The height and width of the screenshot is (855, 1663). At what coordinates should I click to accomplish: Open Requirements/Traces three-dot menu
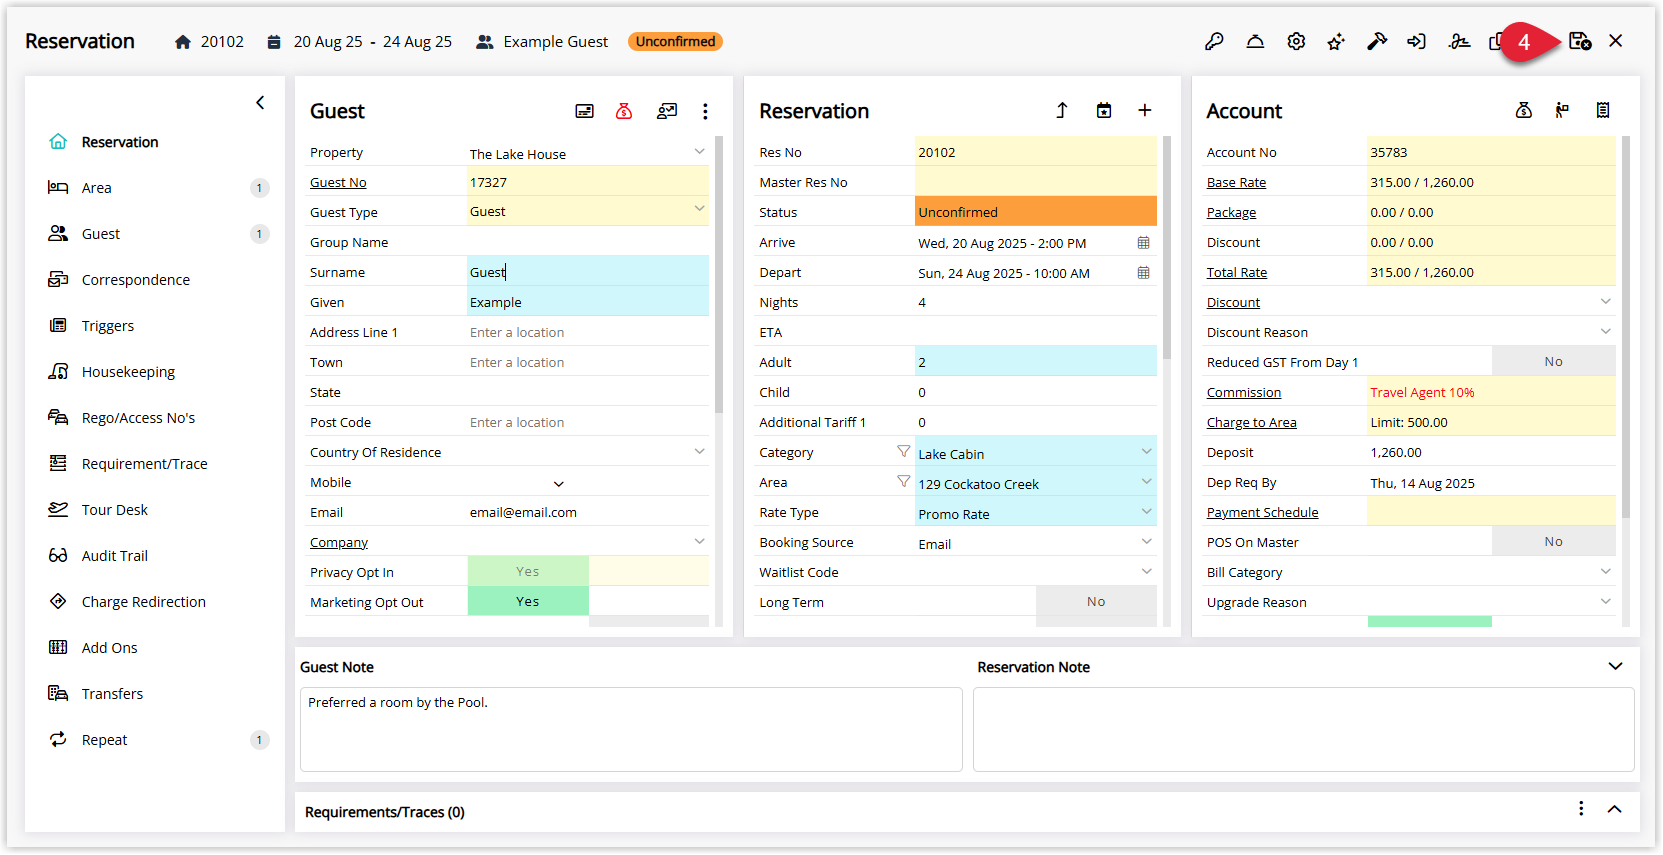point(1581,808)
